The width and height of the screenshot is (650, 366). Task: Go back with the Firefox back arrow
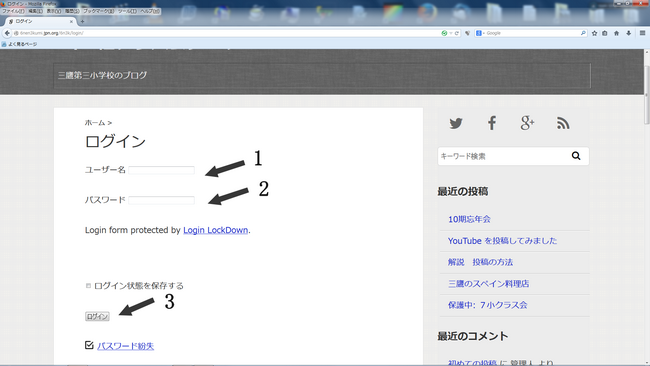point(7,33)
